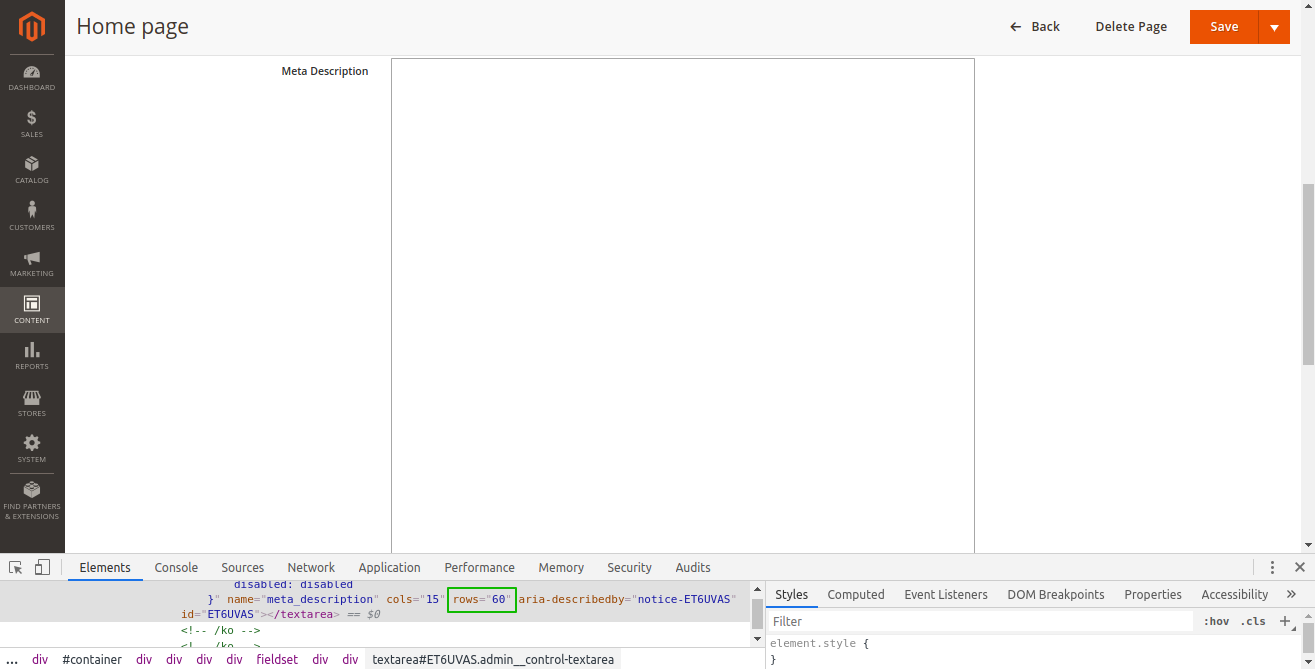The width and height of the screenshot is (1315, 669).
Task: Toggle DevTools device toolbar icon
Action: coord(42,567)
